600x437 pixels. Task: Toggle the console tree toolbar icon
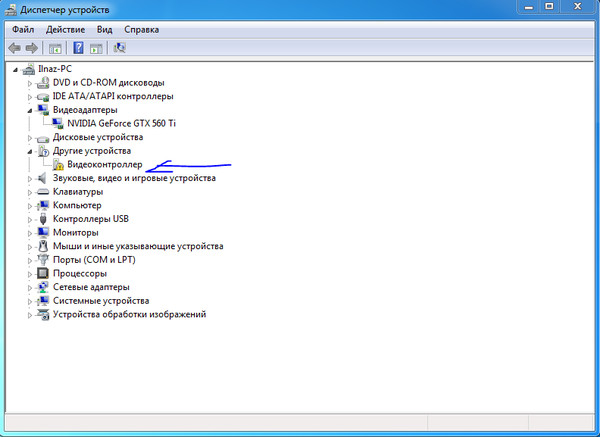click(x=55, y=49)
